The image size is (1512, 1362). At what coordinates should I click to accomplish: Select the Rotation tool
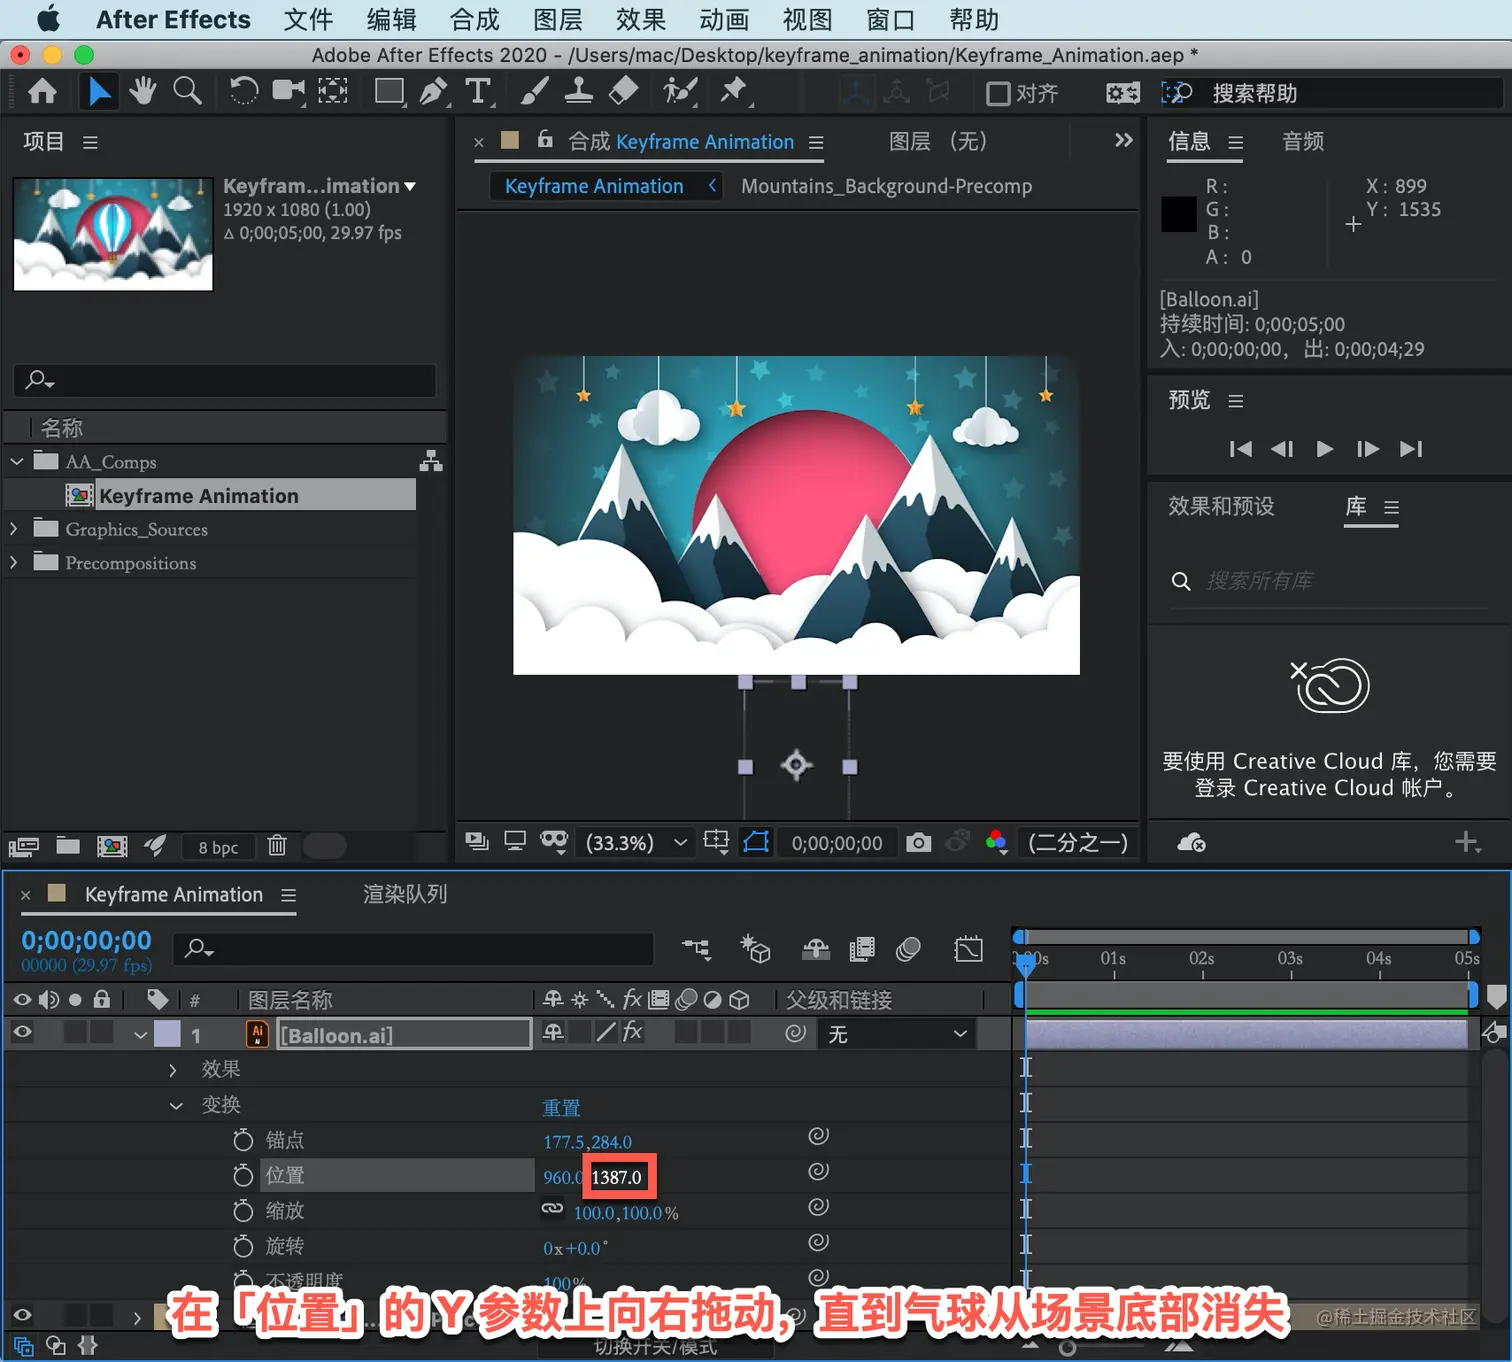tap(243, 92)
